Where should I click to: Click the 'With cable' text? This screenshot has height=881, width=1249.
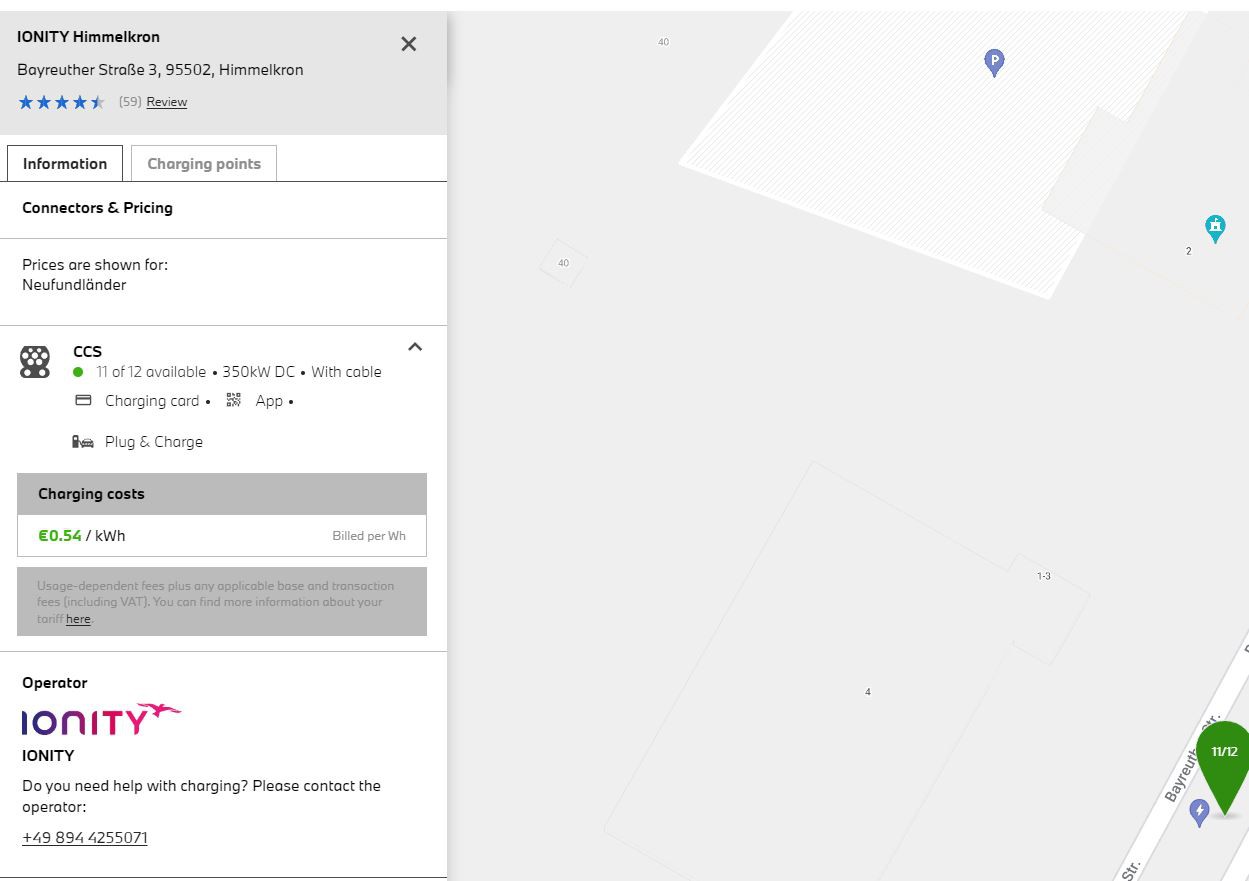click(x=346, y=372)
